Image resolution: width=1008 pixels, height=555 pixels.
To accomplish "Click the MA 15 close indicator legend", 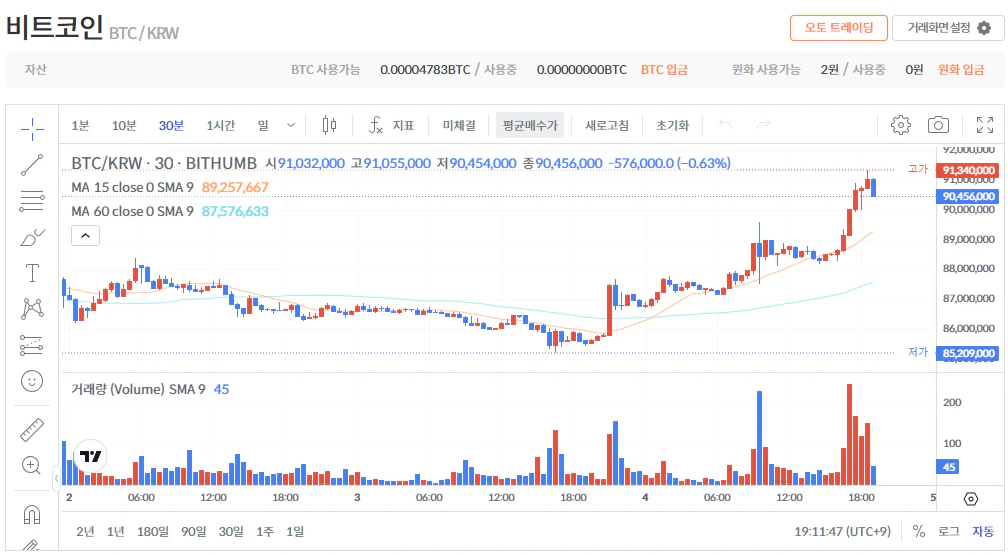I will 132,187.
